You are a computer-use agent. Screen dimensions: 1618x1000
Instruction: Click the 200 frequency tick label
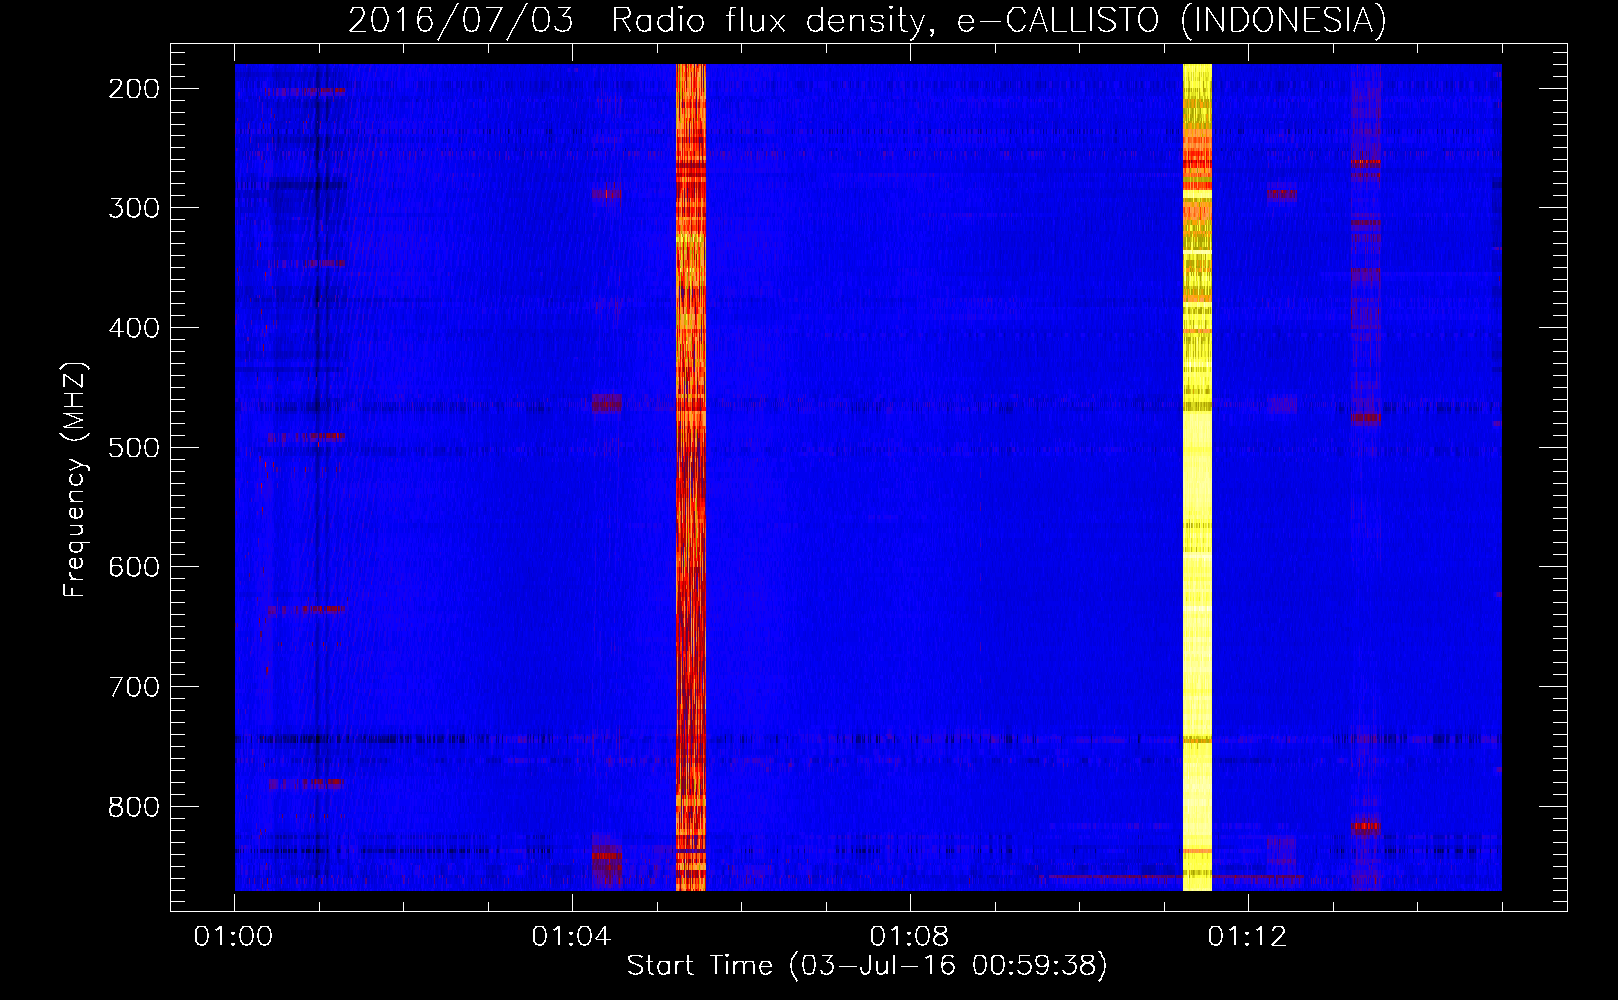134,89
